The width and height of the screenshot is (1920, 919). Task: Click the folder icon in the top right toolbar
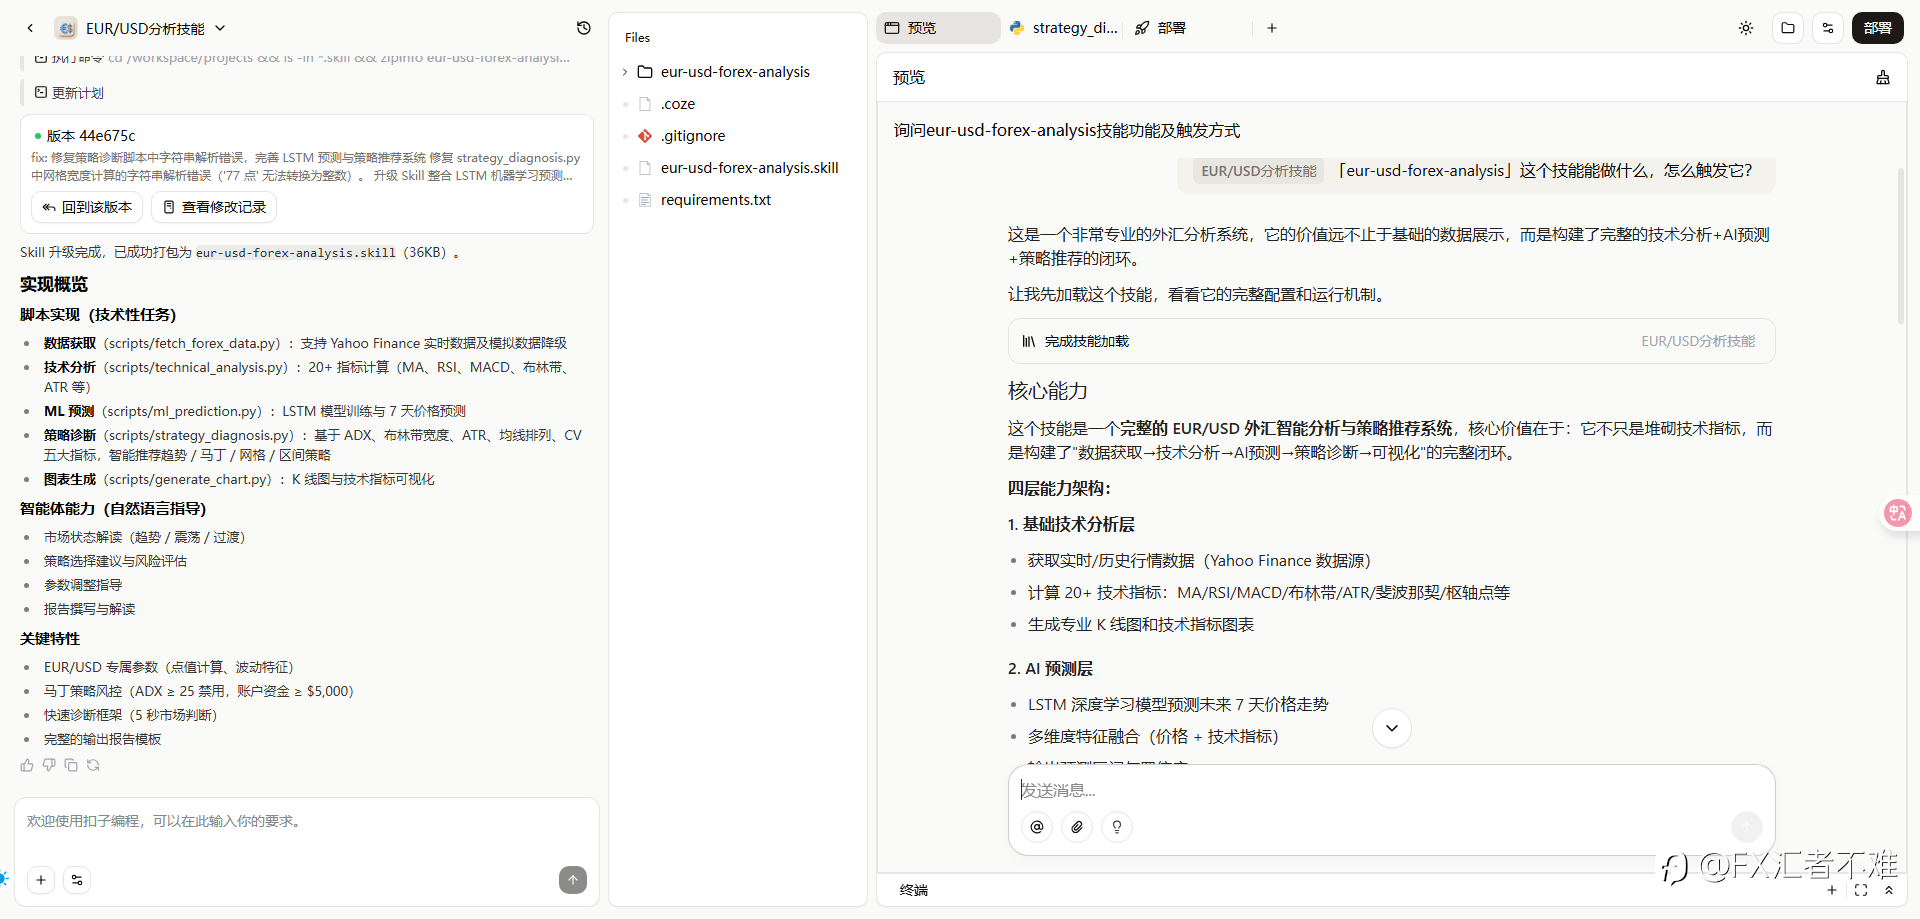1788,28
